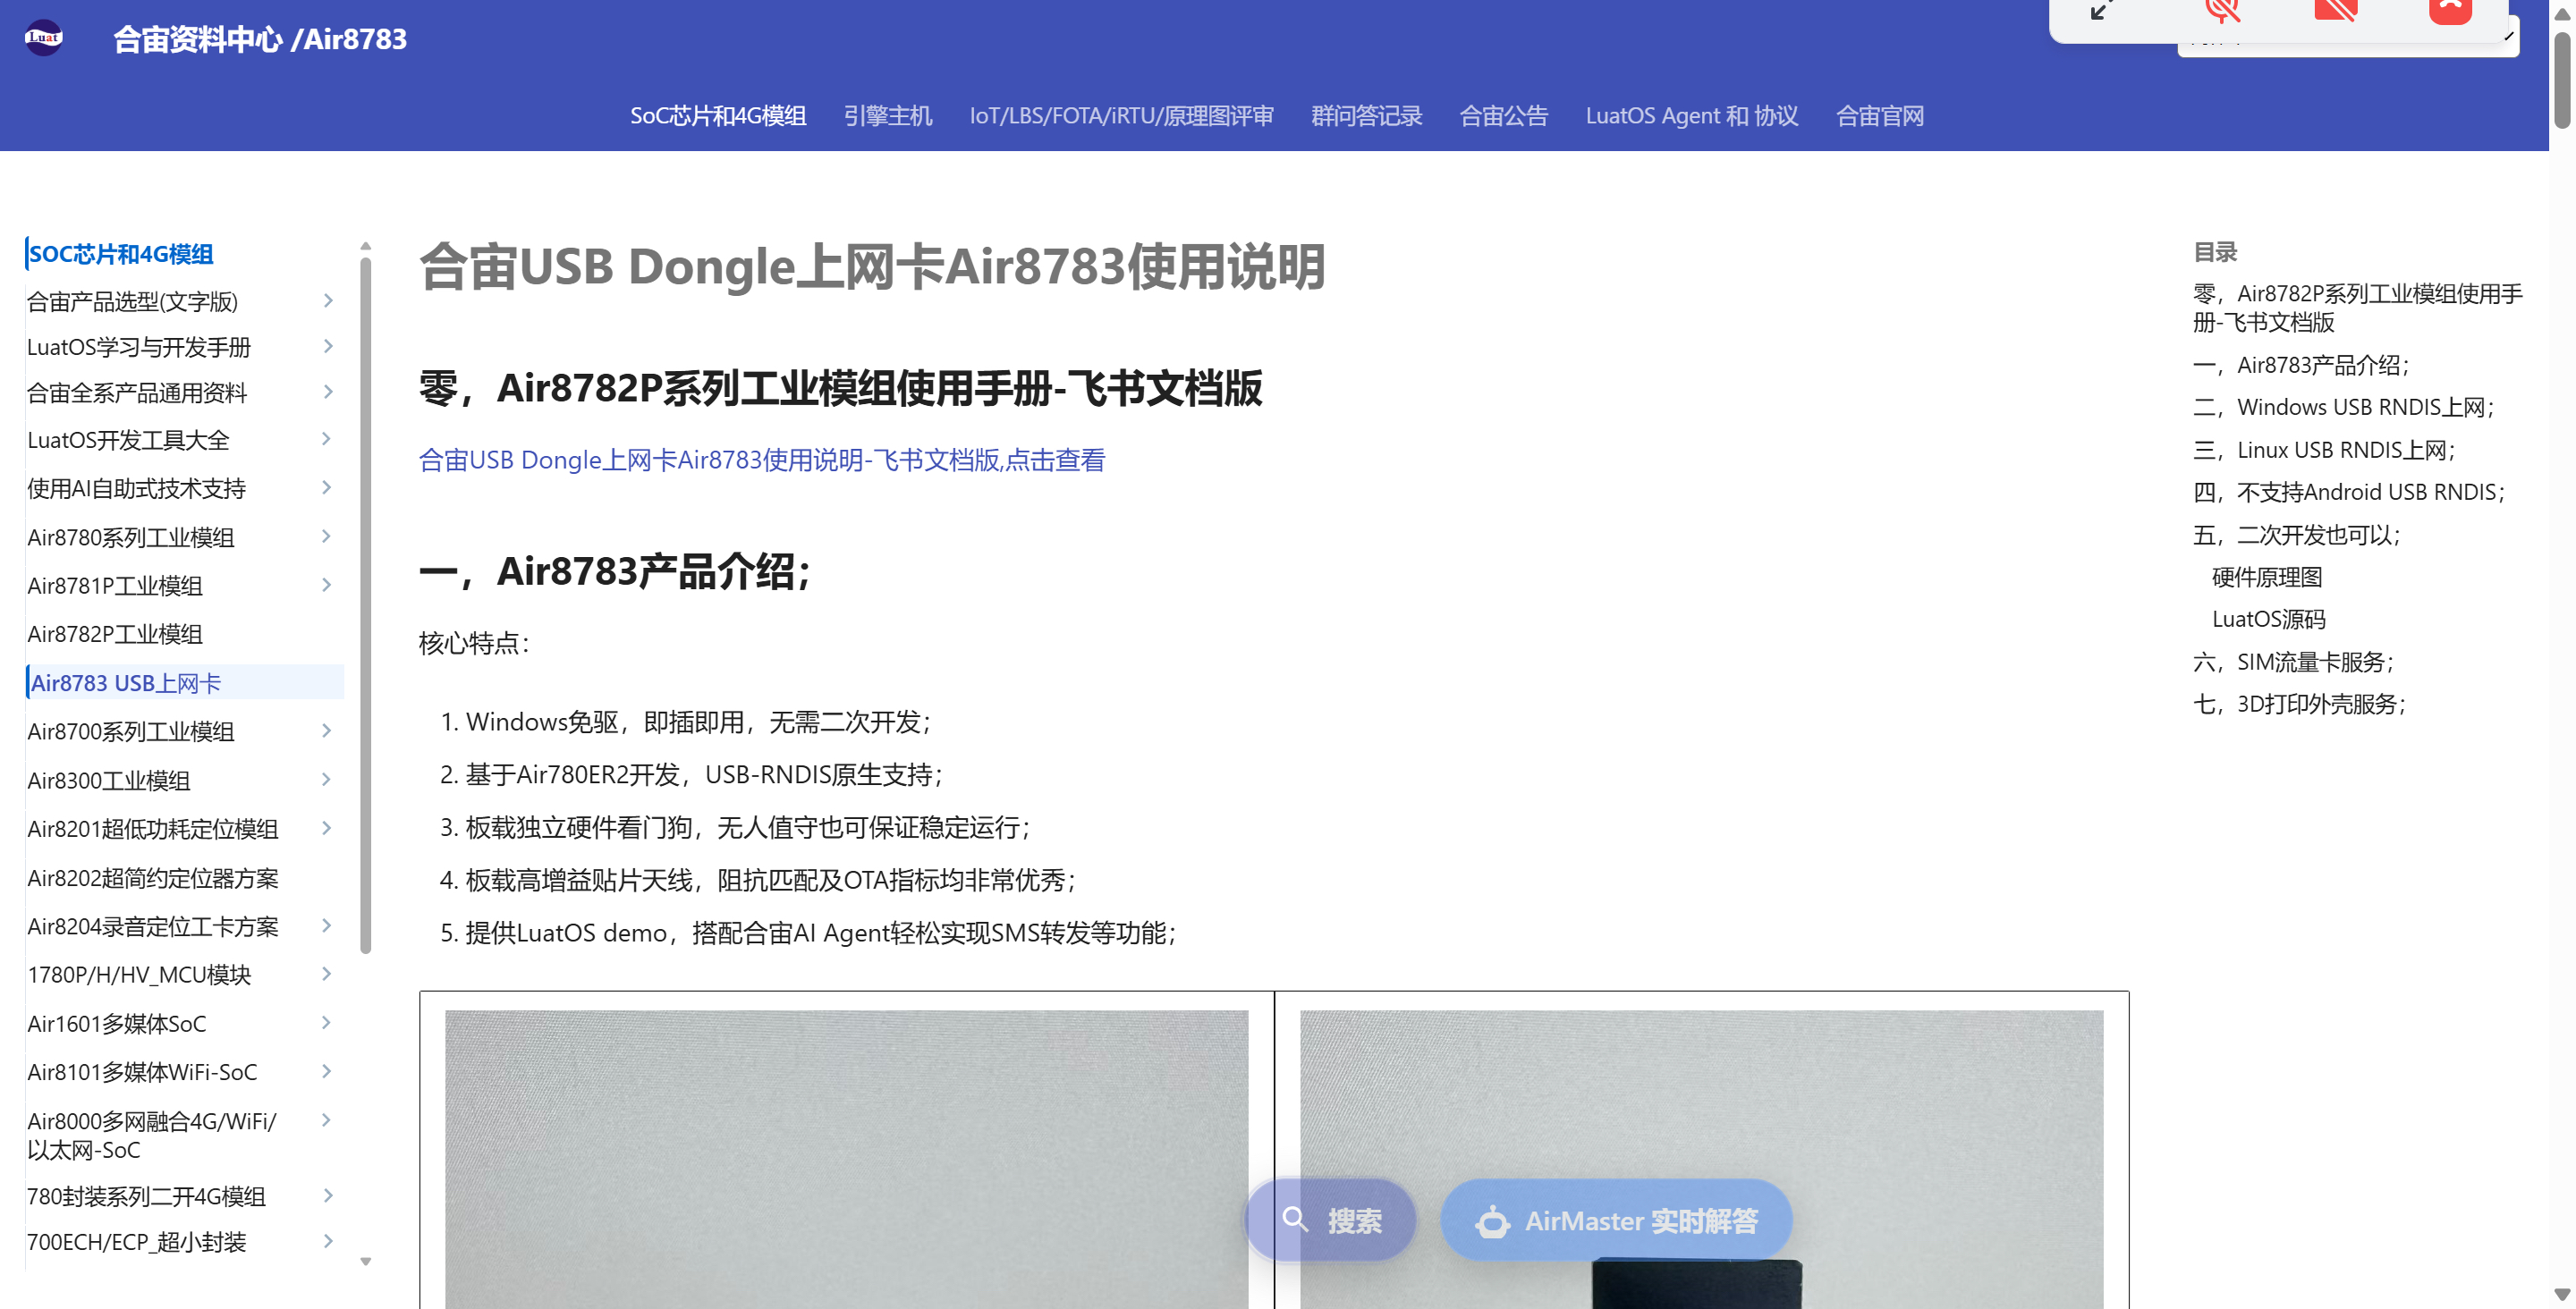Image resolution: width=2576 pixels, height=1309 pixels.
Task: Jump to 五，二次开发也可以 in 目录
Action: pyautogui.click(x=2298, y=535)
